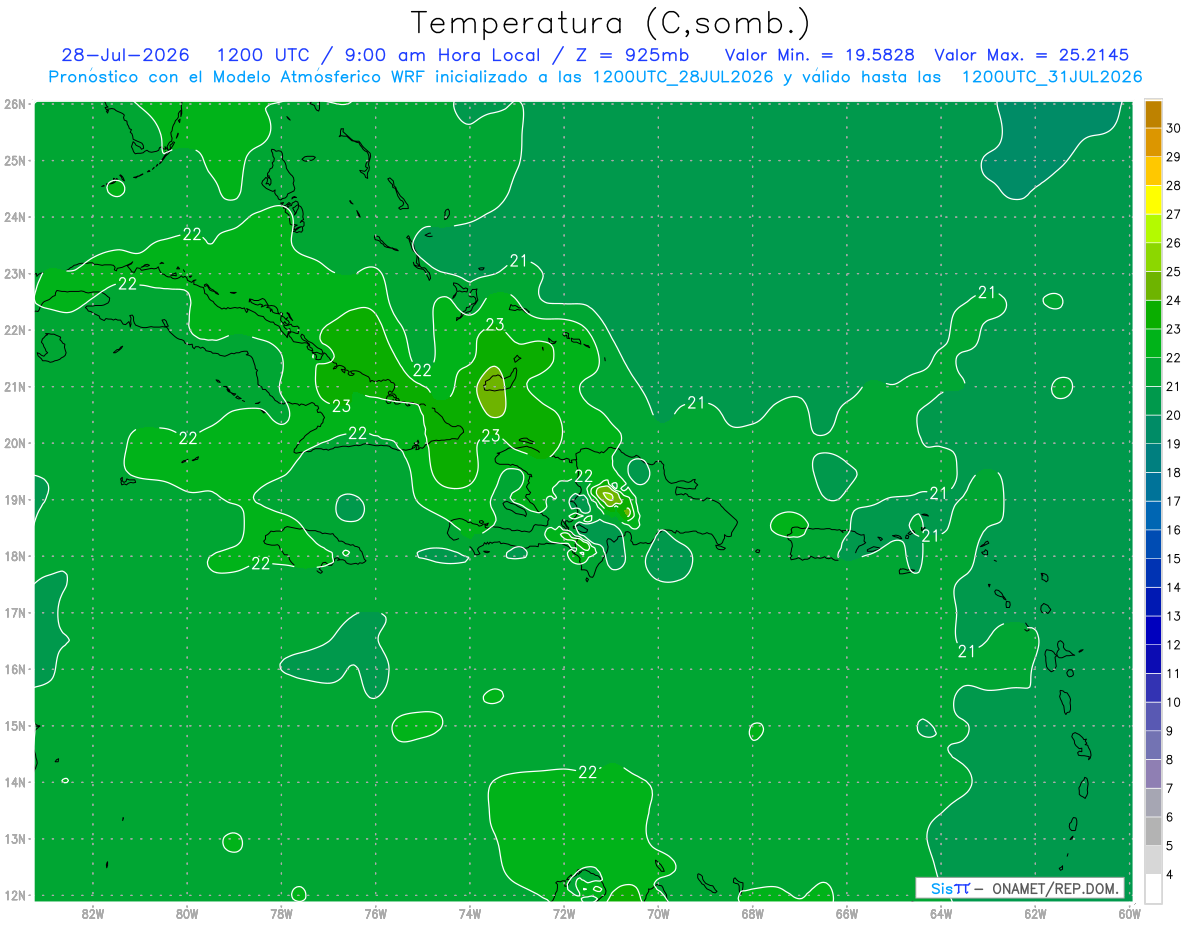The width and height of the screenshot is (1200, 927).
Task: Click the 'ONAMET/REP.DOM.' credit box
Action: click(1053, 888)
